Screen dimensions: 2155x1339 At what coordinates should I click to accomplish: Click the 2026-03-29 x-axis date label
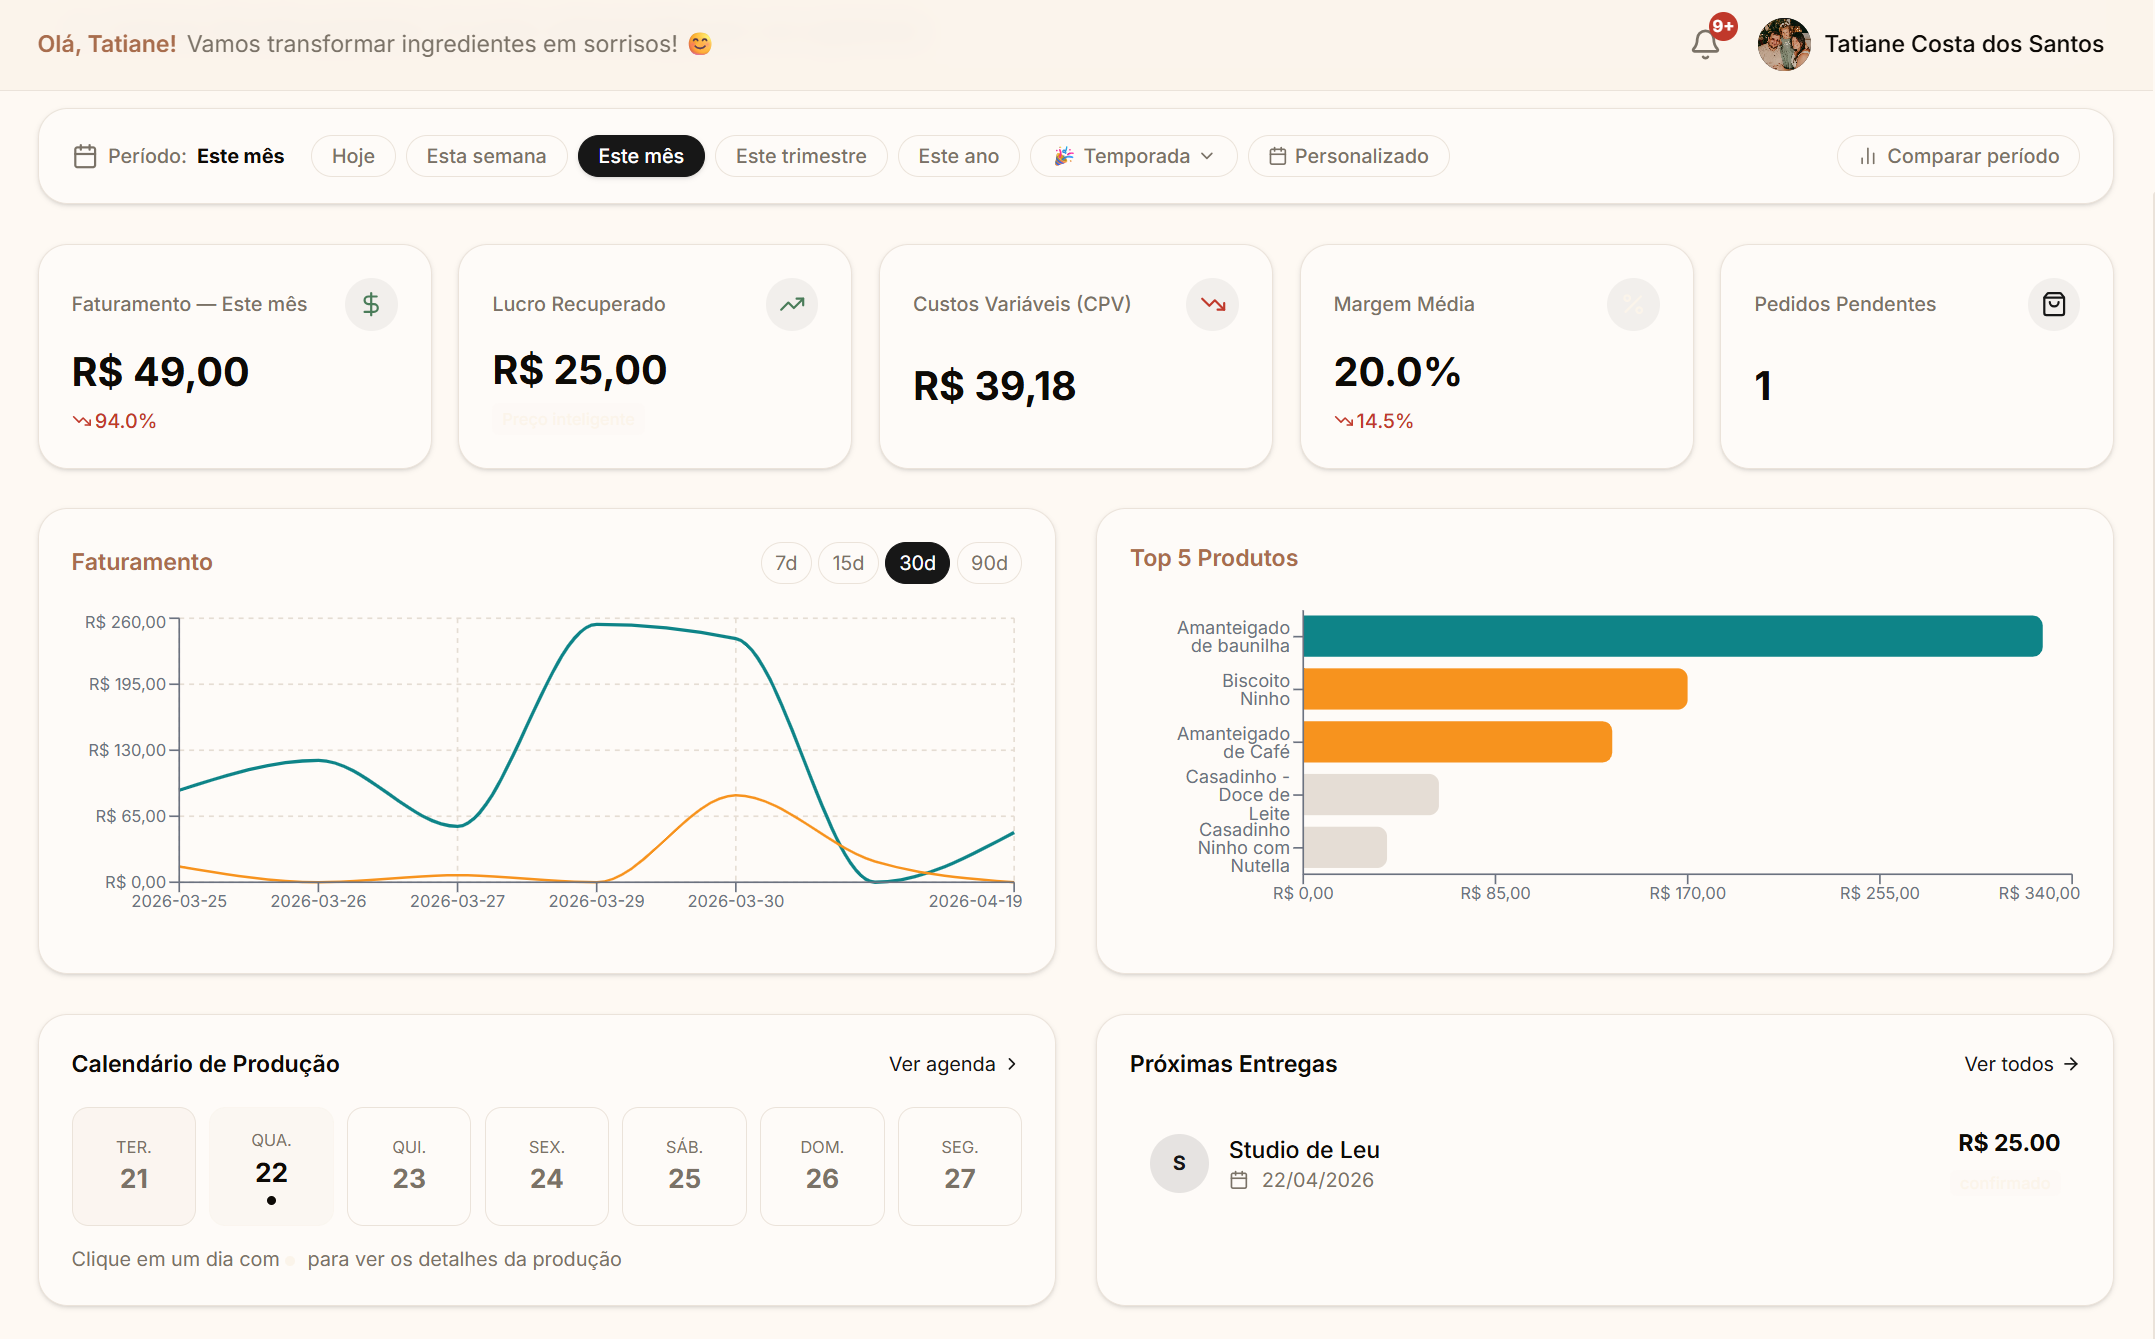(x=596, y=901)
